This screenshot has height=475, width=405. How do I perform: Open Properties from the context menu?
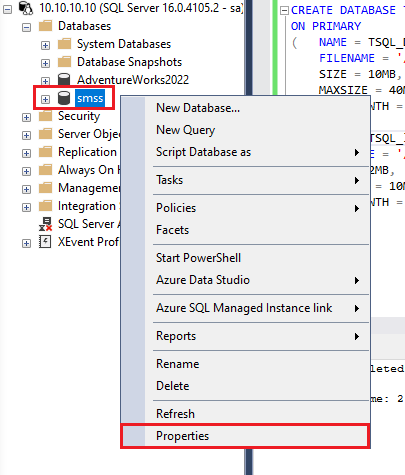pos(245,436)
